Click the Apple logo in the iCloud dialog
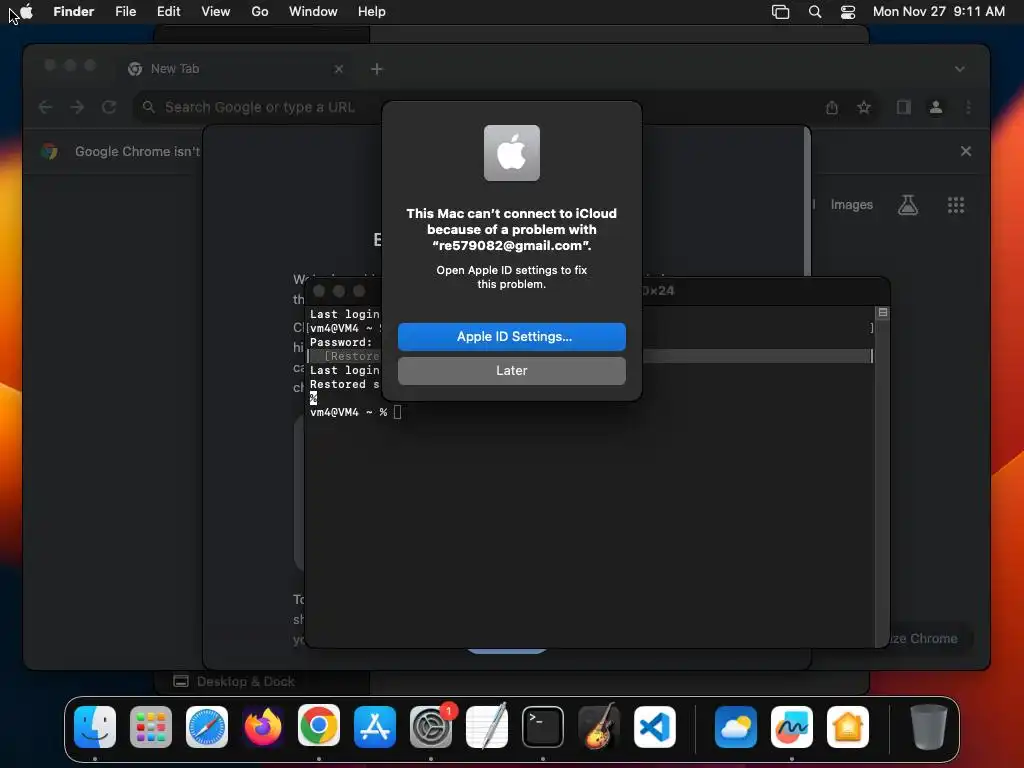Image resolution: width=1024 pixels, height=768 pixels. point(511,153)
